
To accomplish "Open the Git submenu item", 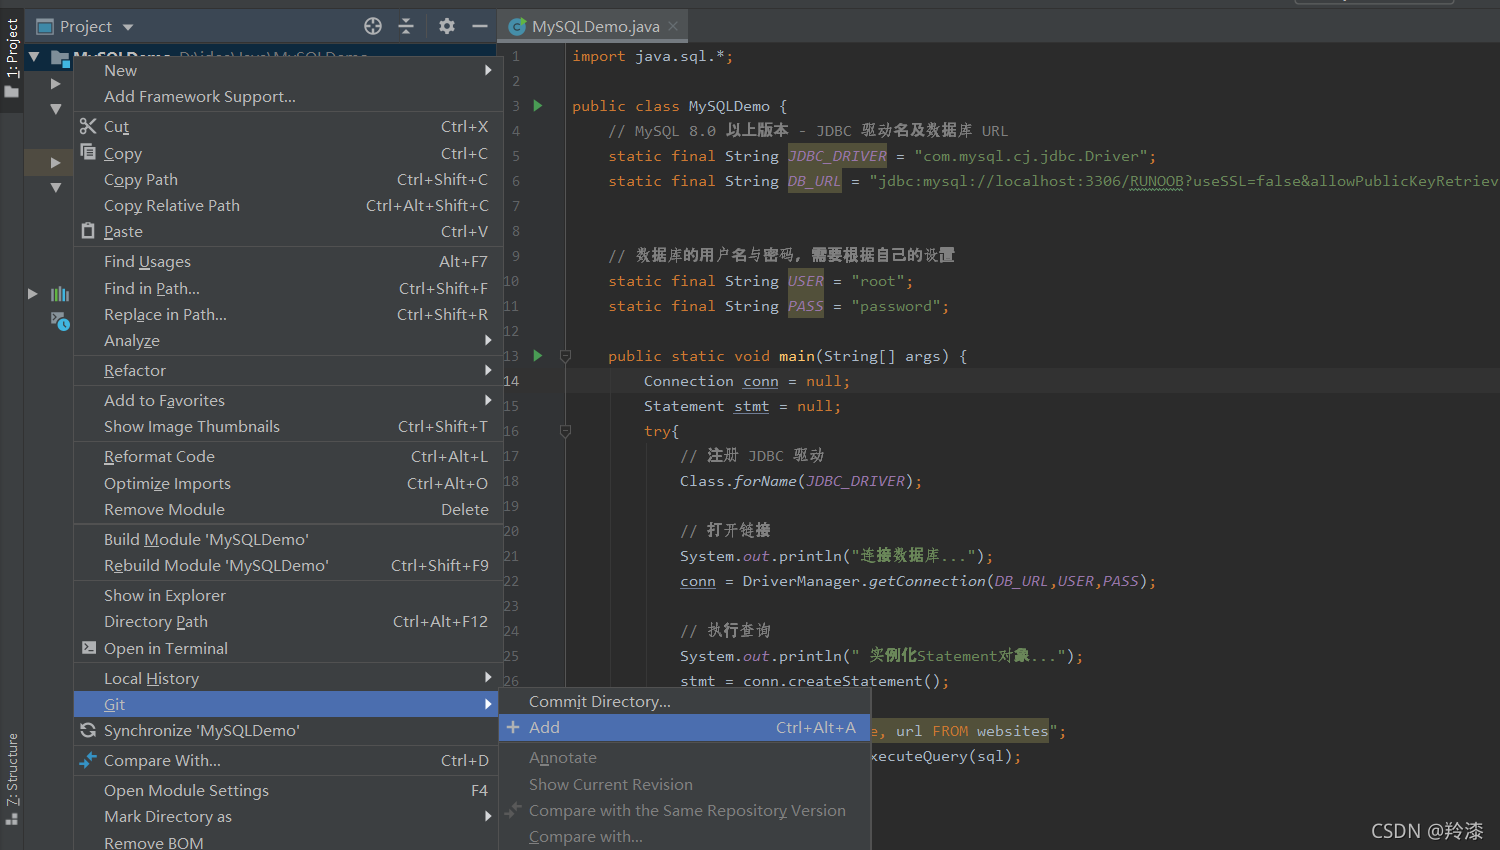I will coord(286,704).
